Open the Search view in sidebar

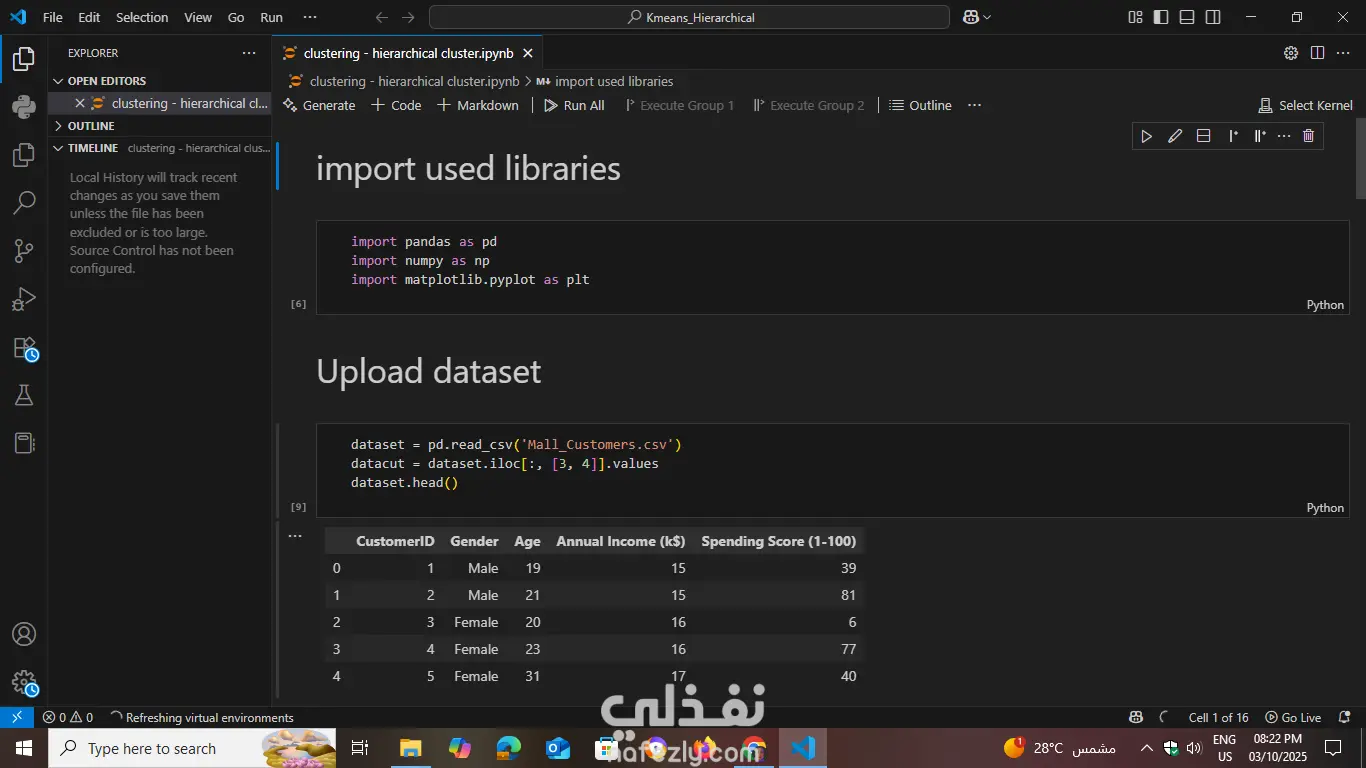22,203
